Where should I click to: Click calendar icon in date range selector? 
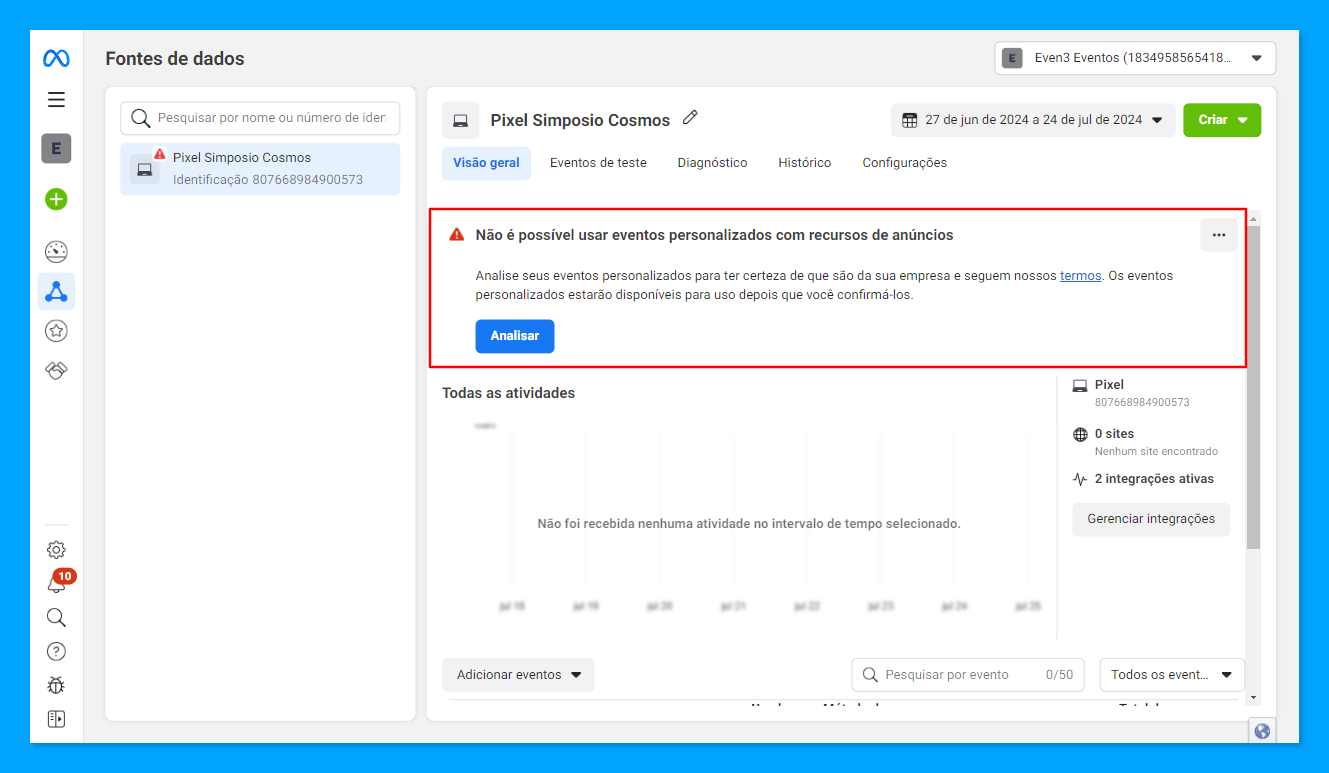[910, 120]
